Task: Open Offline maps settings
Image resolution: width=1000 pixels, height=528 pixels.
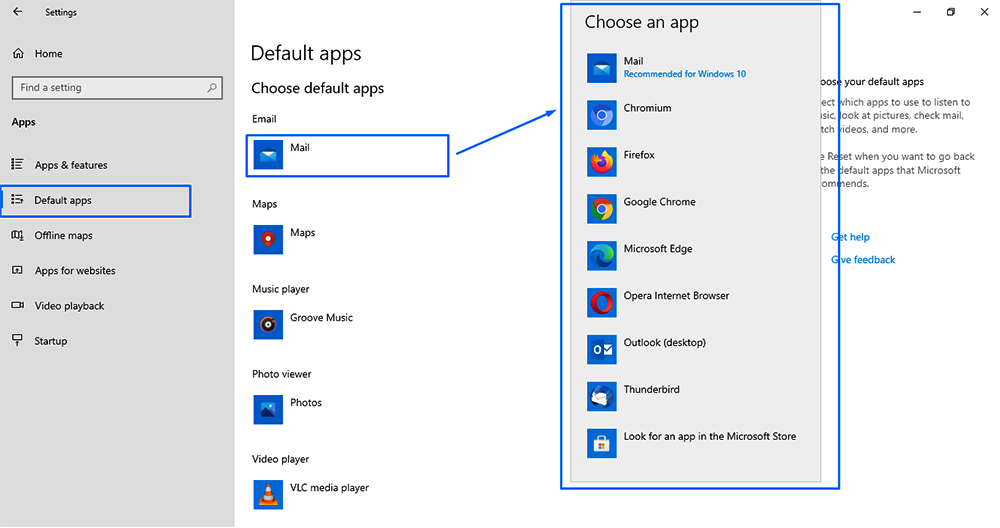Action: pos(63,235)
